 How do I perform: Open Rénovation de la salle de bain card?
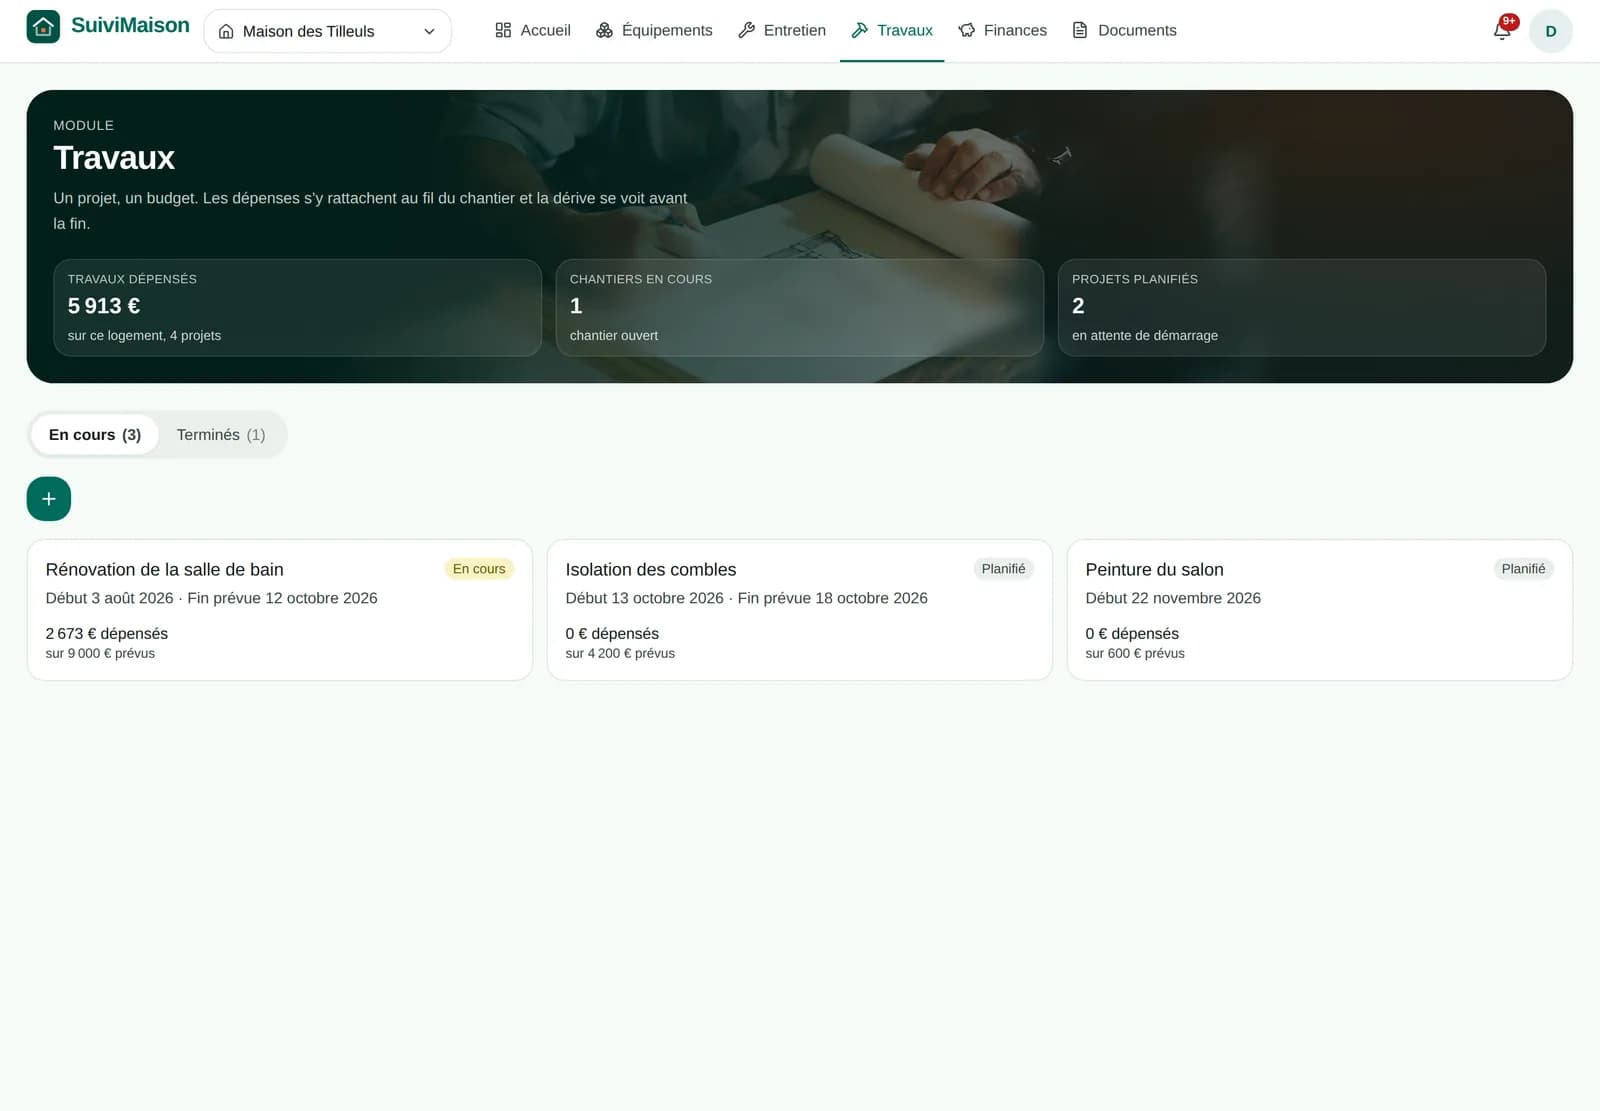280,610
